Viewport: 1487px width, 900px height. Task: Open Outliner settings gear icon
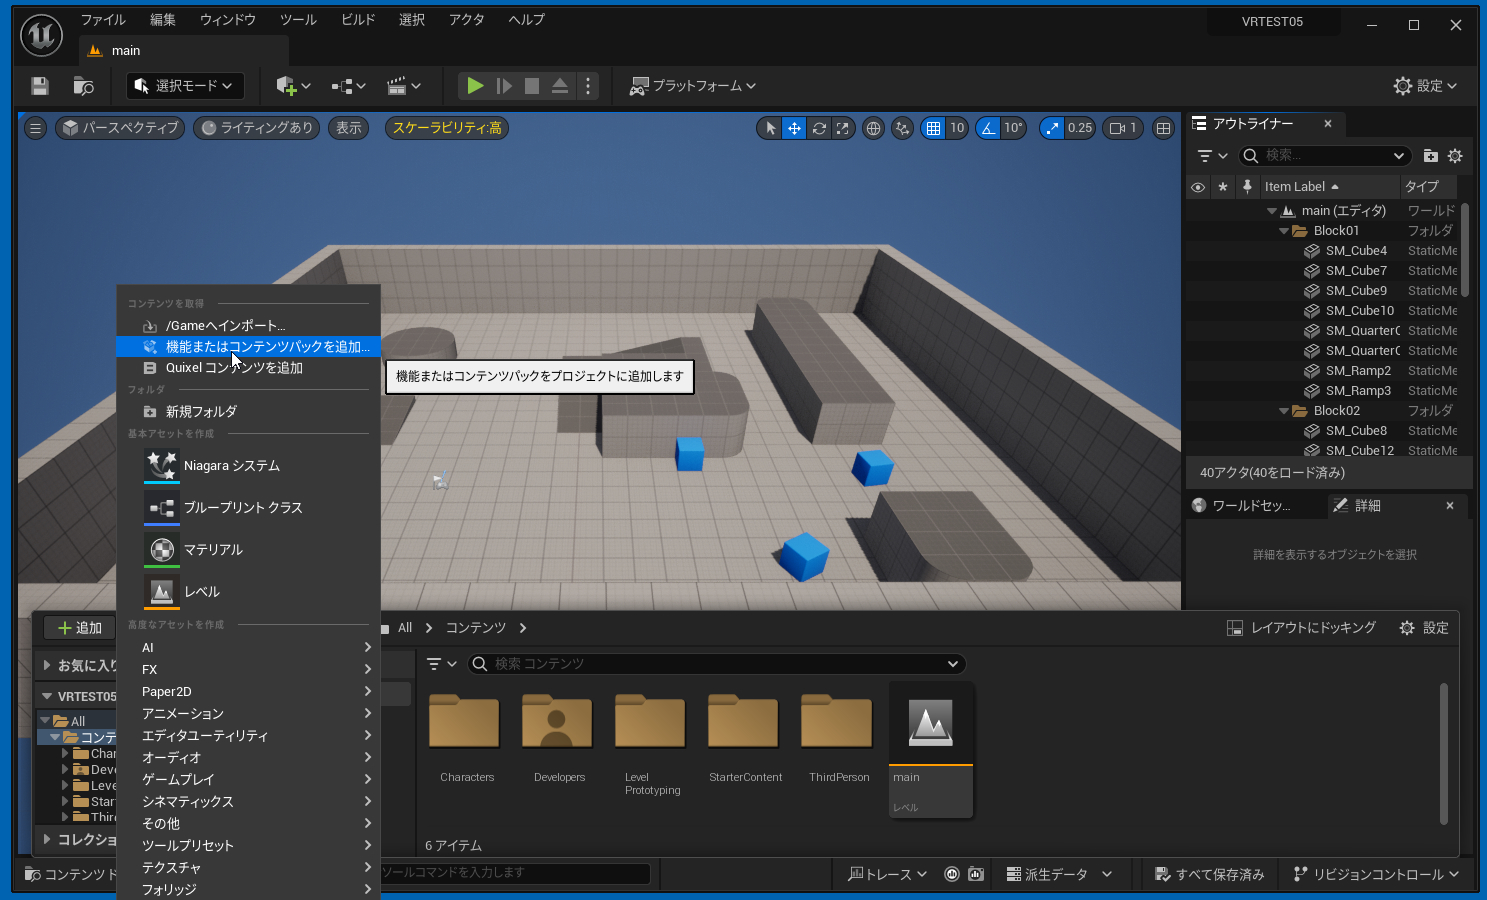pos(1455,156)
